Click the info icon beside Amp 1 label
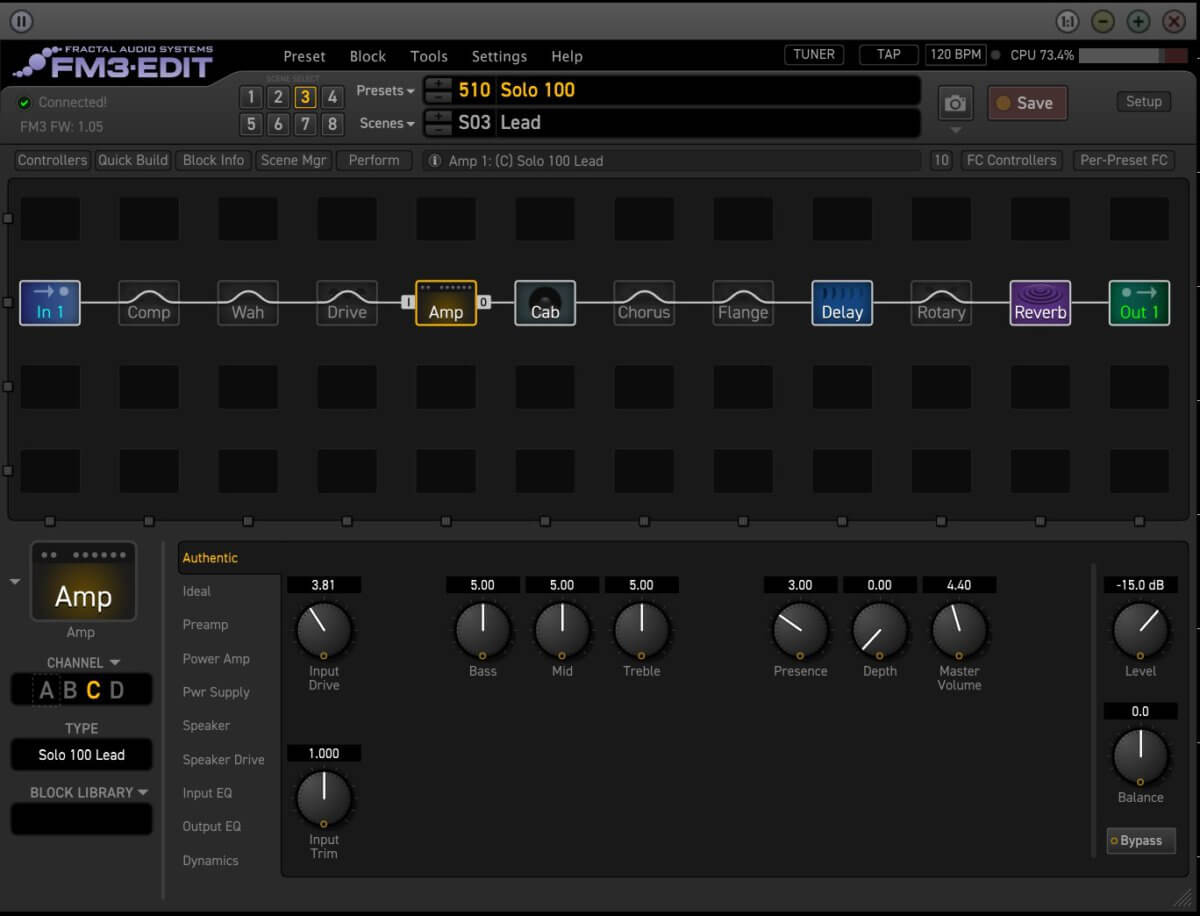This screenshot has width=1200, height=916. click(435, 160)
